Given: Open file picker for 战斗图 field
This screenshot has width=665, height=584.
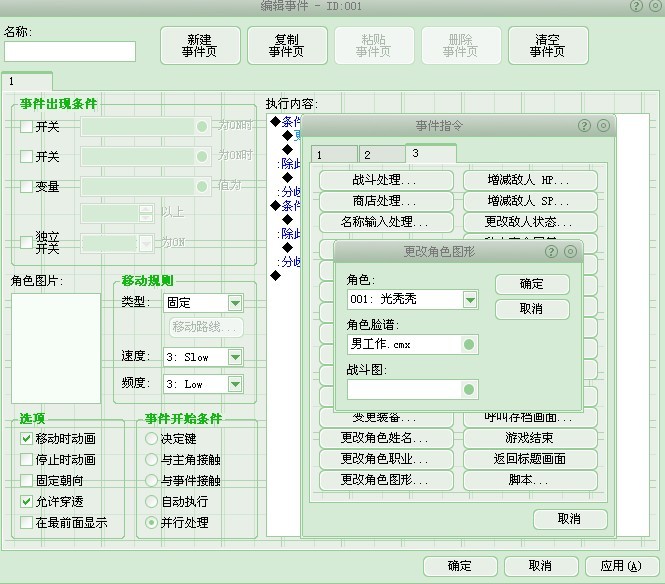Looking at the screenshot, I should point(469,389).
